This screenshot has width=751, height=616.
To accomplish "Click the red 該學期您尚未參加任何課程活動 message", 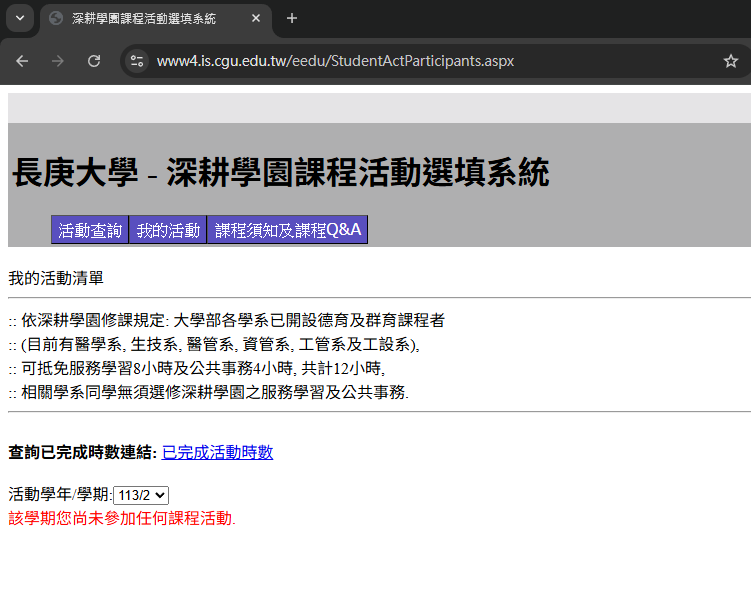I will (x=122, y=518).
